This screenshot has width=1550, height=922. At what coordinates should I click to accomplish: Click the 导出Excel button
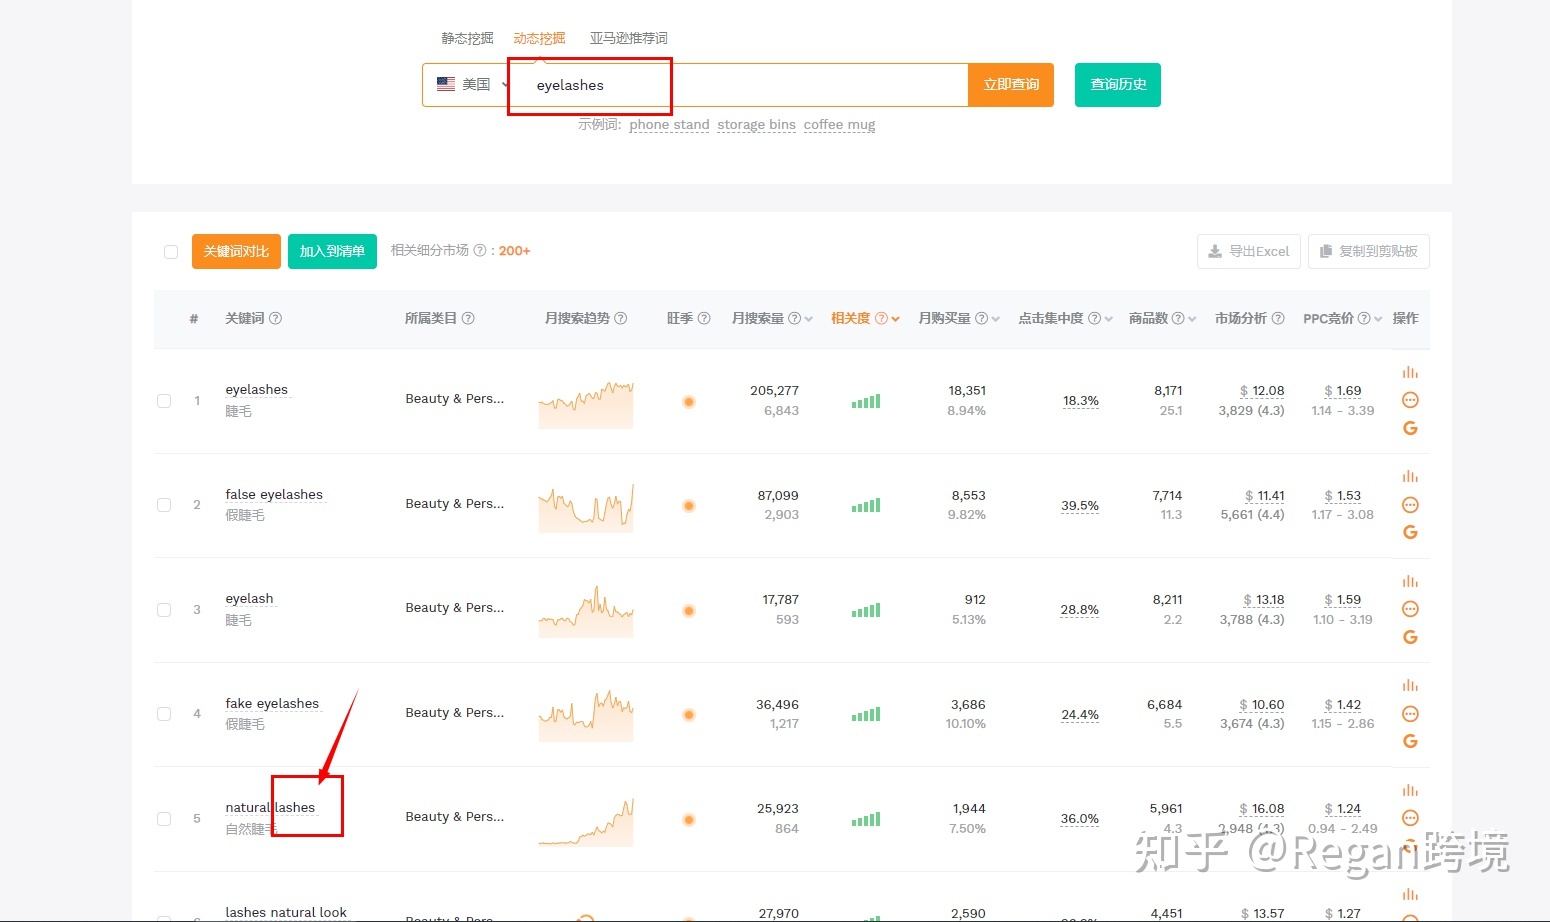pyautogui.click(x=1248, y=251)
